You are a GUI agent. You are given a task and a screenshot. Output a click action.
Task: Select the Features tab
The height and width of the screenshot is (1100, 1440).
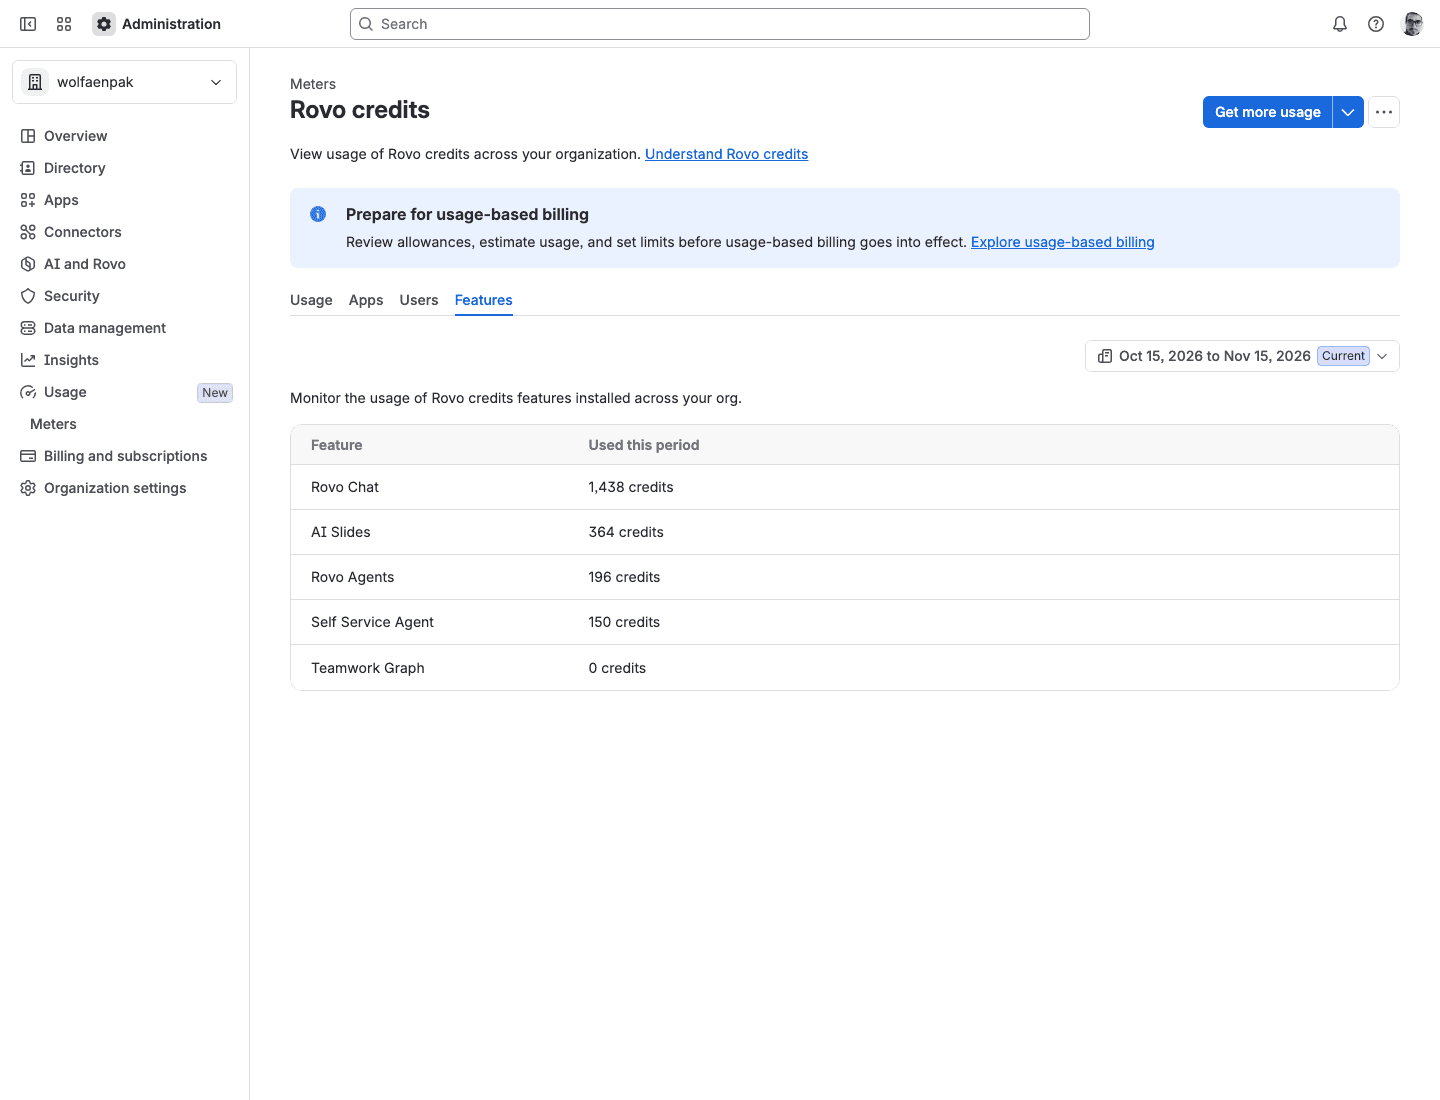(x=484, y=300)
